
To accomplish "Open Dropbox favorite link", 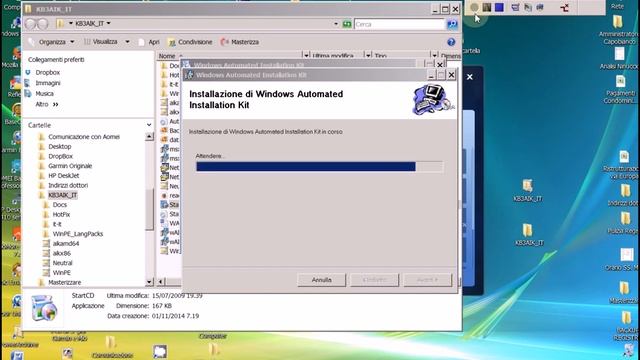I will tap(47, 72).
